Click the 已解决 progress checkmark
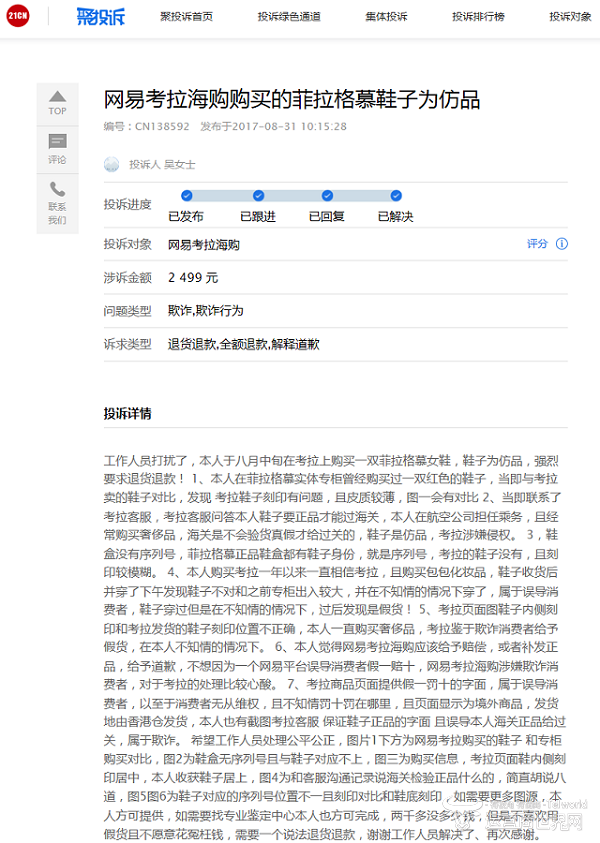The height and width of the screenshot is (843, 600). [396, 196]
